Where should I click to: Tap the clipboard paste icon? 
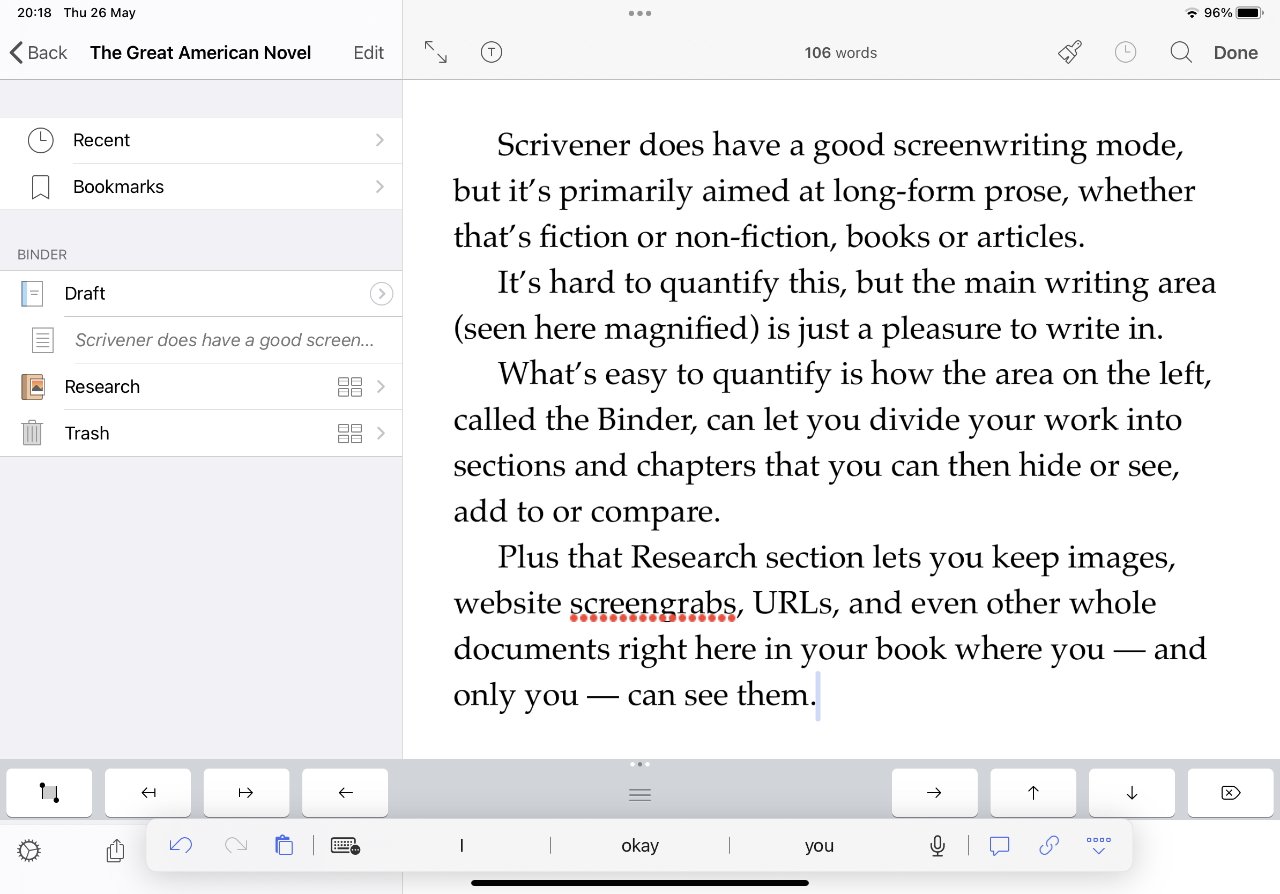284,845
